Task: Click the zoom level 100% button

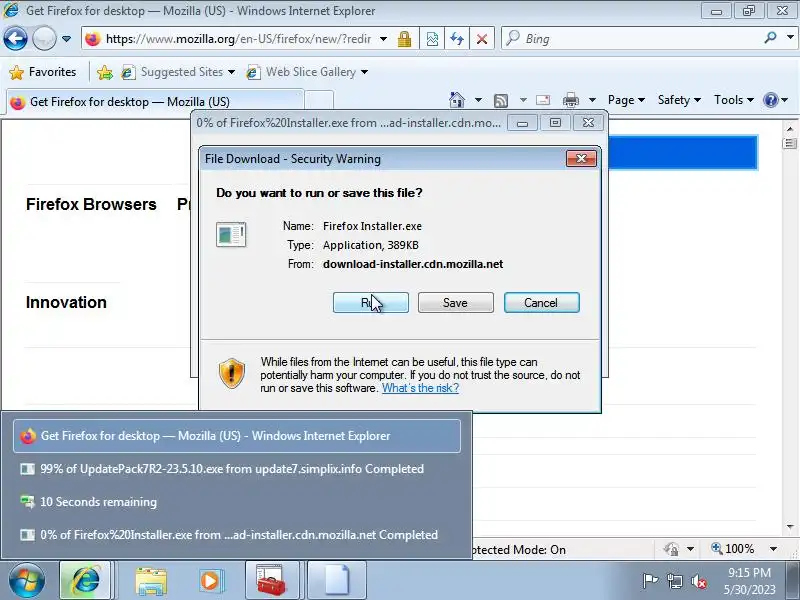Action: pyautogui.click(x=733, y=549)
